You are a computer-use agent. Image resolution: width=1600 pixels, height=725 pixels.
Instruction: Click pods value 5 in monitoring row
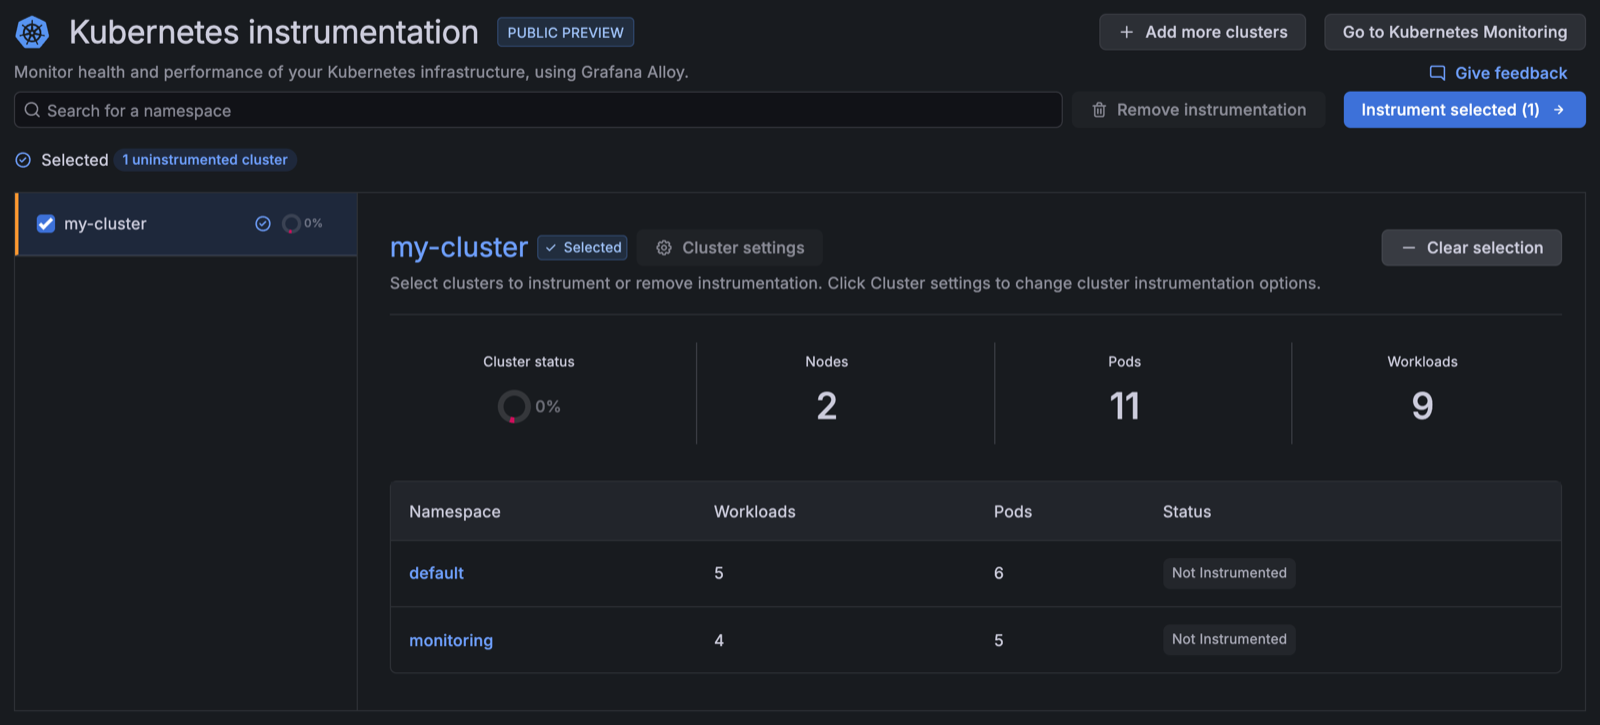pyautogui.click(x=999, y=640)
